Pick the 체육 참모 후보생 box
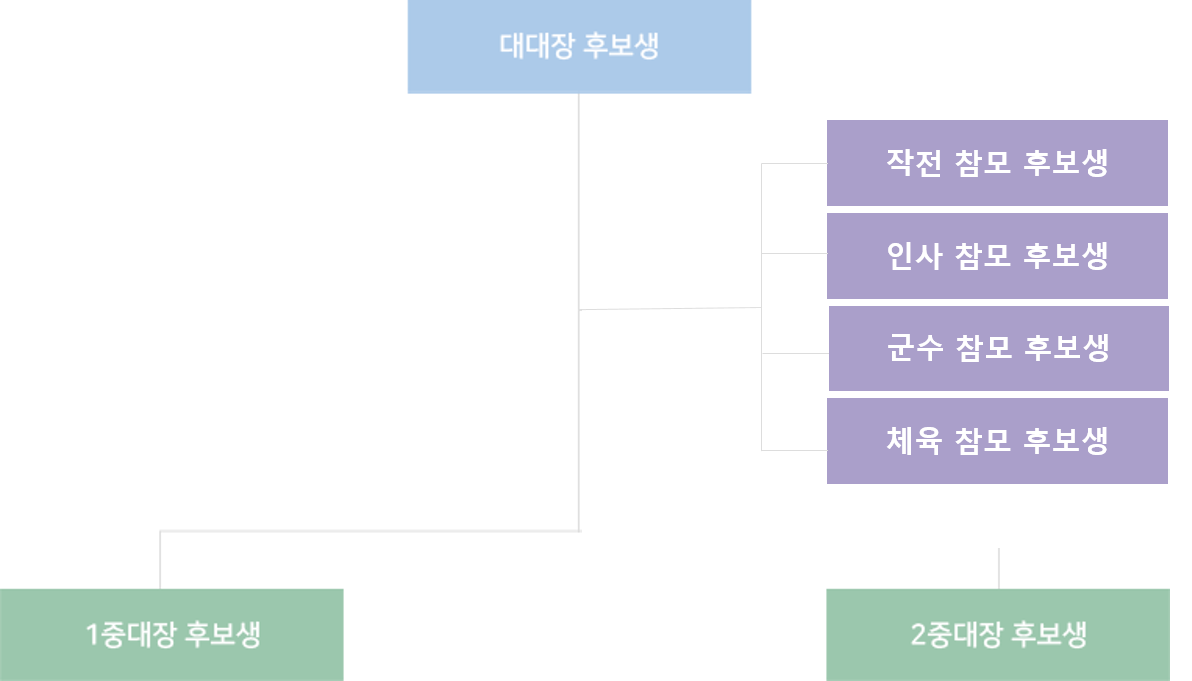The image size is (1192, 681). click(x=997, y=441)
